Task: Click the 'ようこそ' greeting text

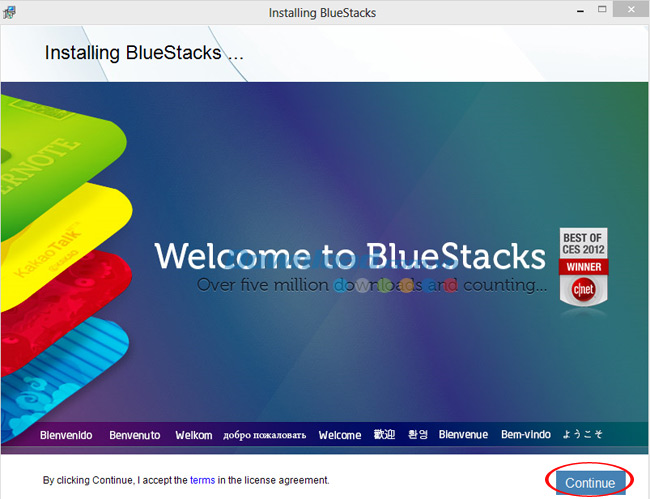Action: (582, 434)
